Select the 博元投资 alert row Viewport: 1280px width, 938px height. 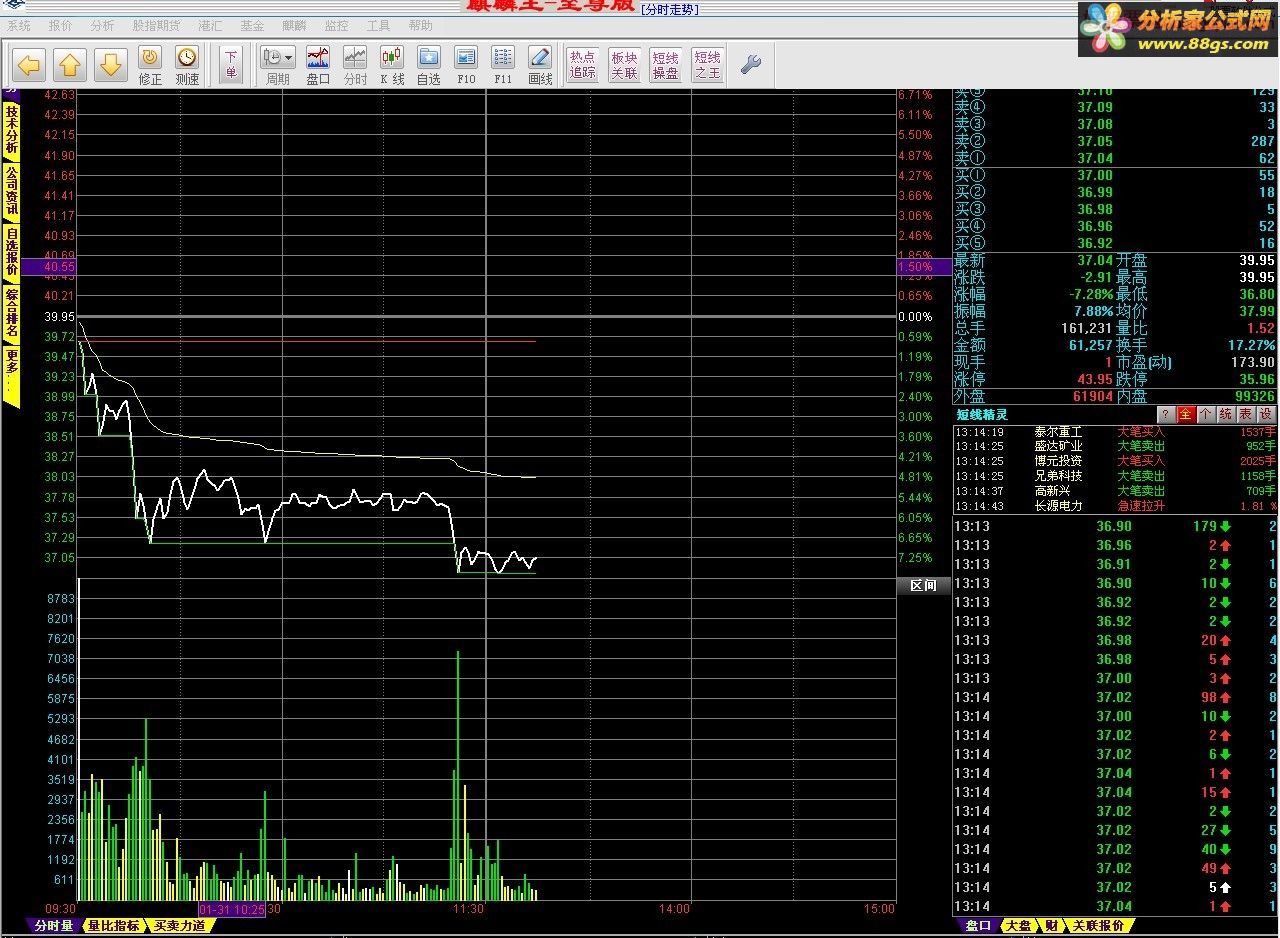(1115, 462)
